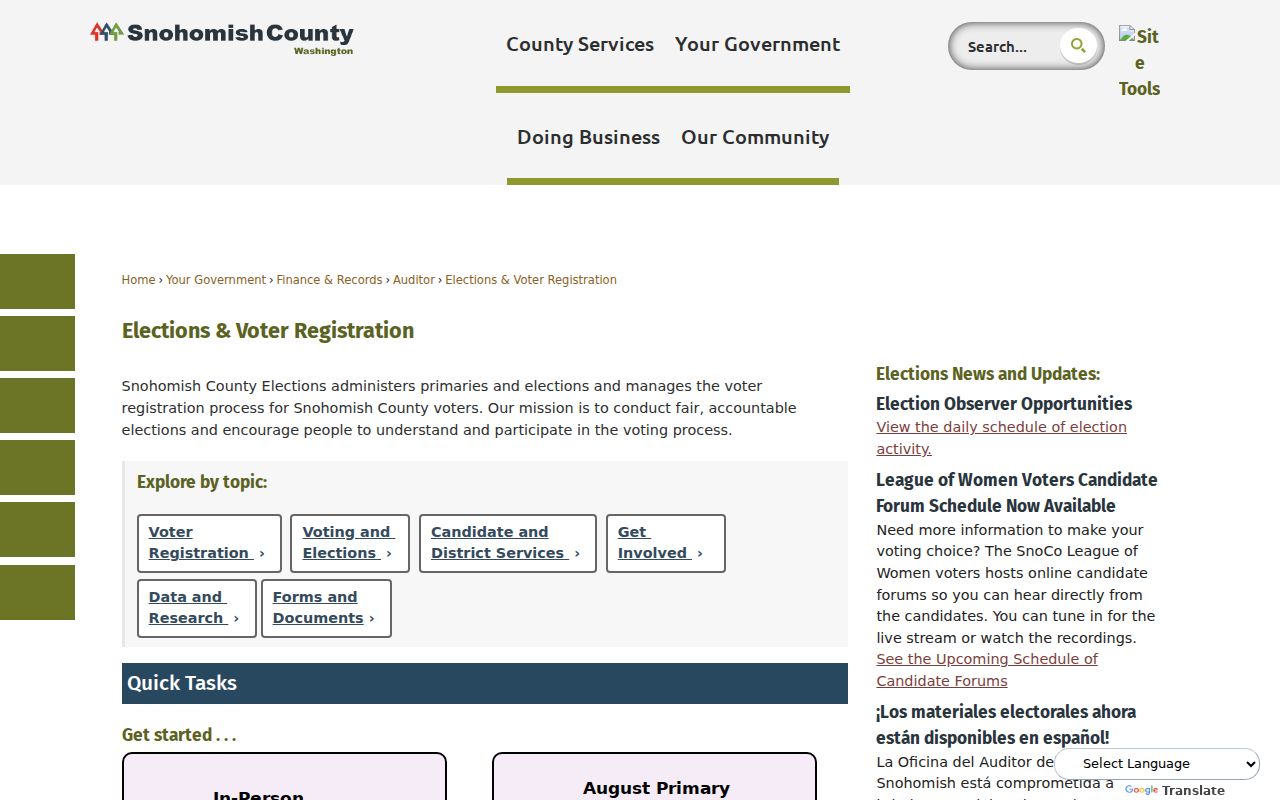Image resolution: width=1280 pixels, height=800 pixels.
Task: Click League of Women Voters heading
Action: coord(1017,493)
